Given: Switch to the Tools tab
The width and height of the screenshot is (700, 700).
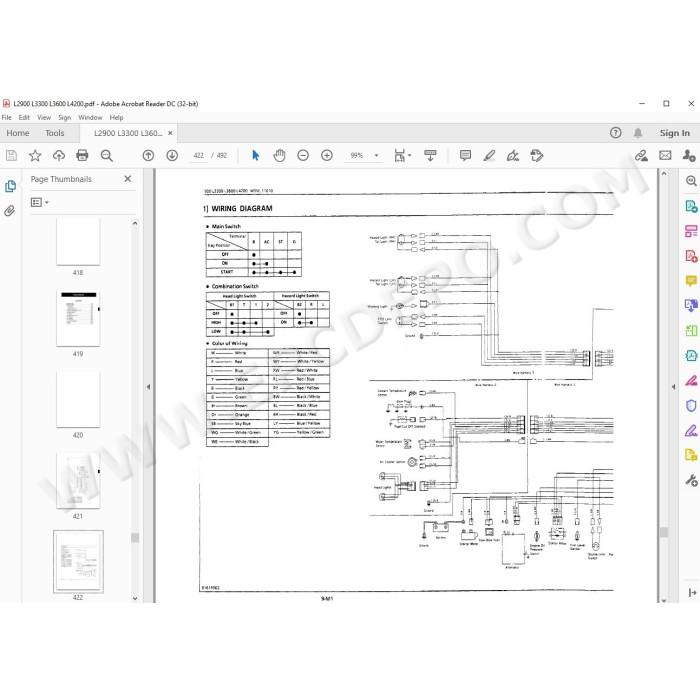Looking at the screenshot, I should (x=54, y=133).
